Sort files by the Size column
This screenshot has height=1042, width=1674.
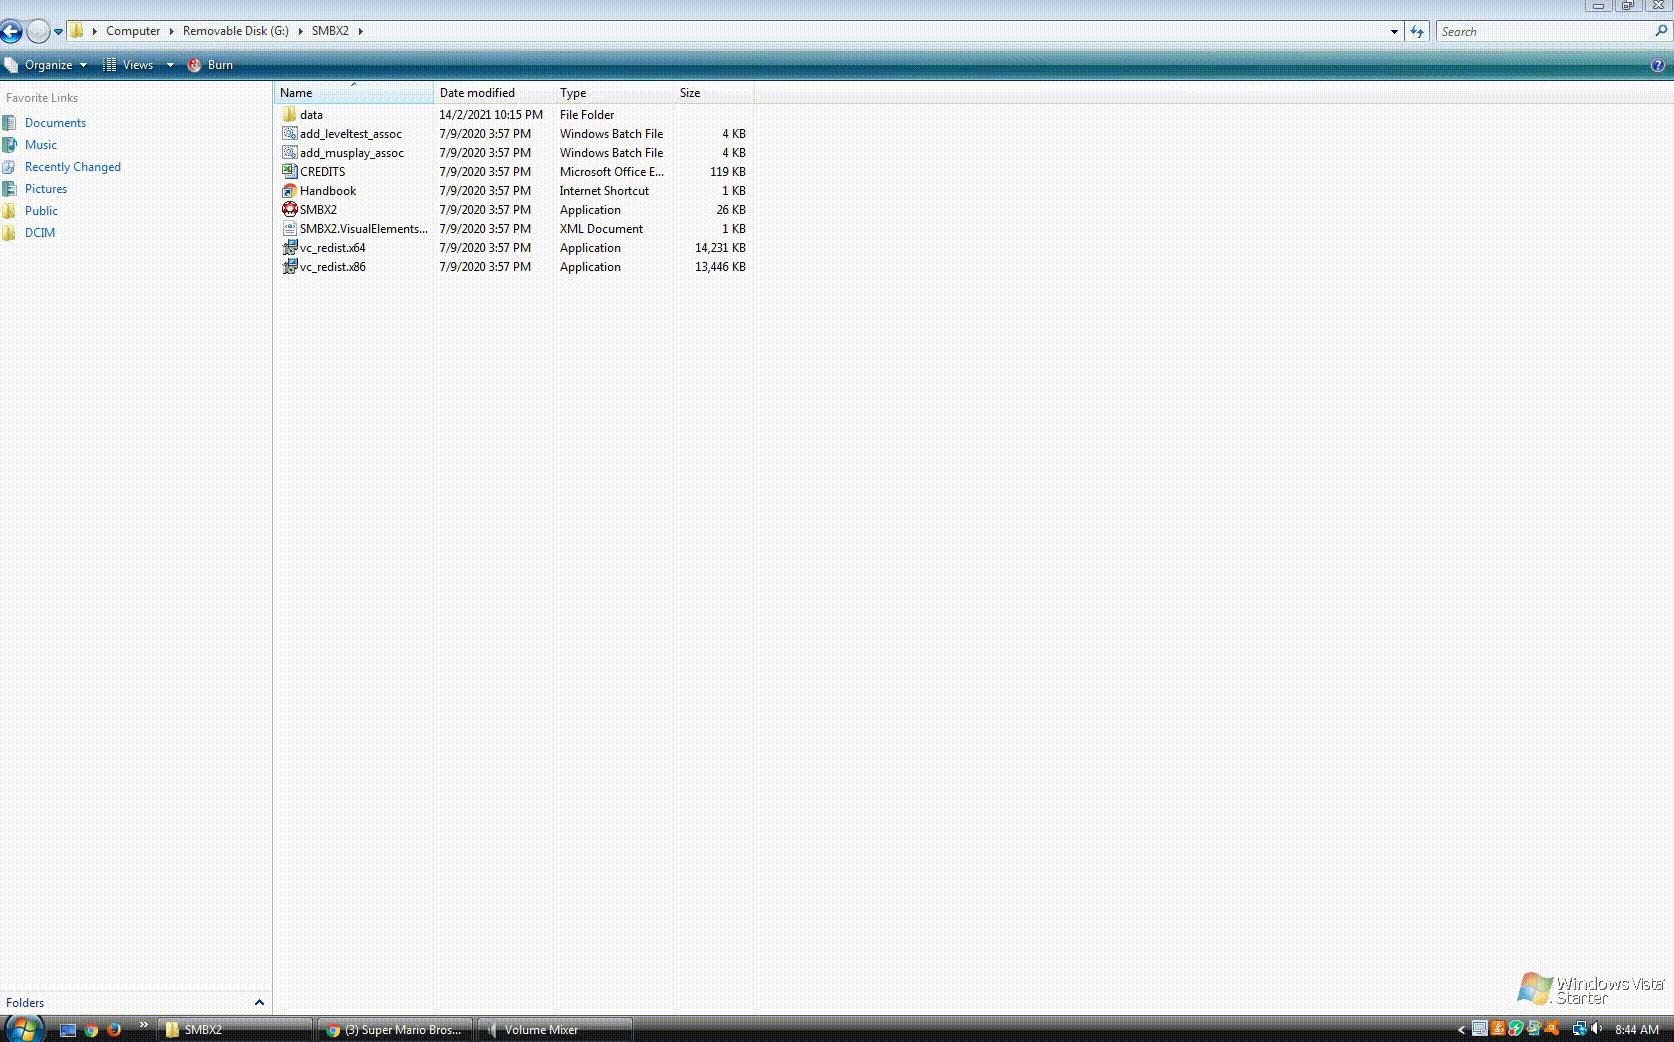coord(714,93)
